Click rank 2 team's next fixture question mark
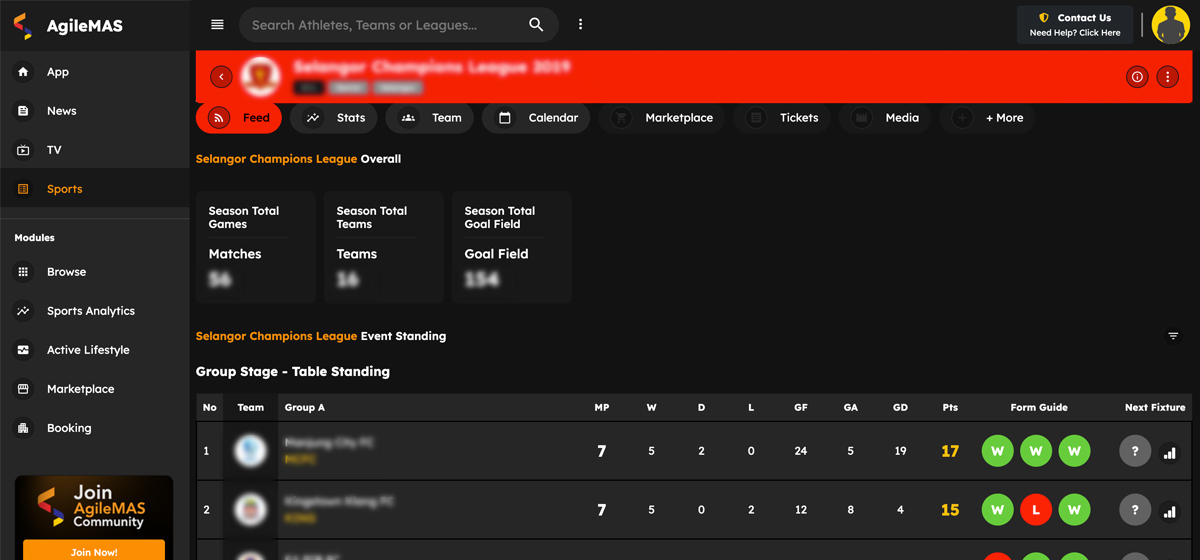1200x560 pixels. pyautogui.click(x=1135, y=510)
